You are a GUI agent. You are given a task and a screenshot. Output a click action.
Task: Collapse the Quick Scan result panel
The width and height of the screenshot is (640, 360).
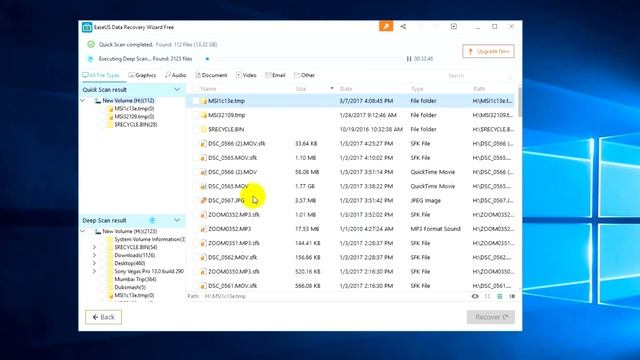177,89
